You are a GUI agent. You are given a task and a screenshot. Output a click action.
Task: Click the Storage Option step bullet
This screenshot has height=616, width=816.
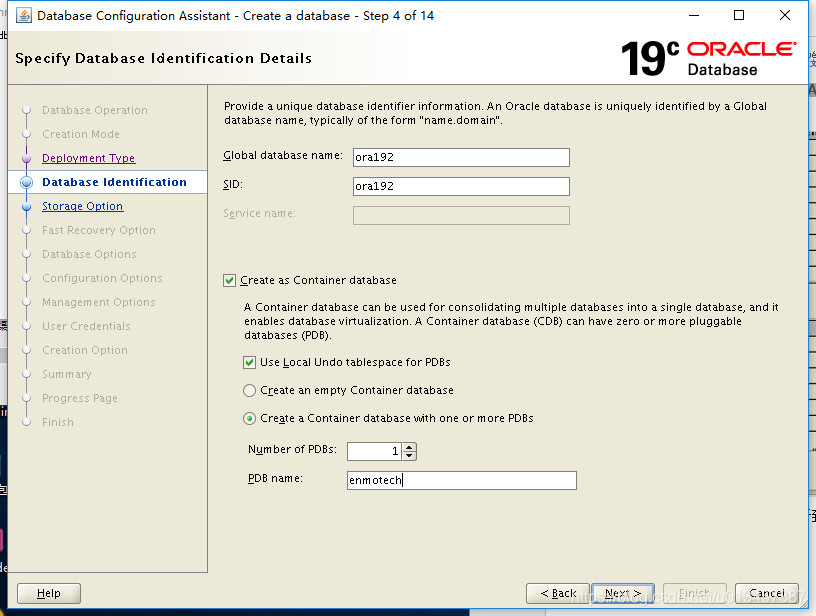click(x=27, y=207)
